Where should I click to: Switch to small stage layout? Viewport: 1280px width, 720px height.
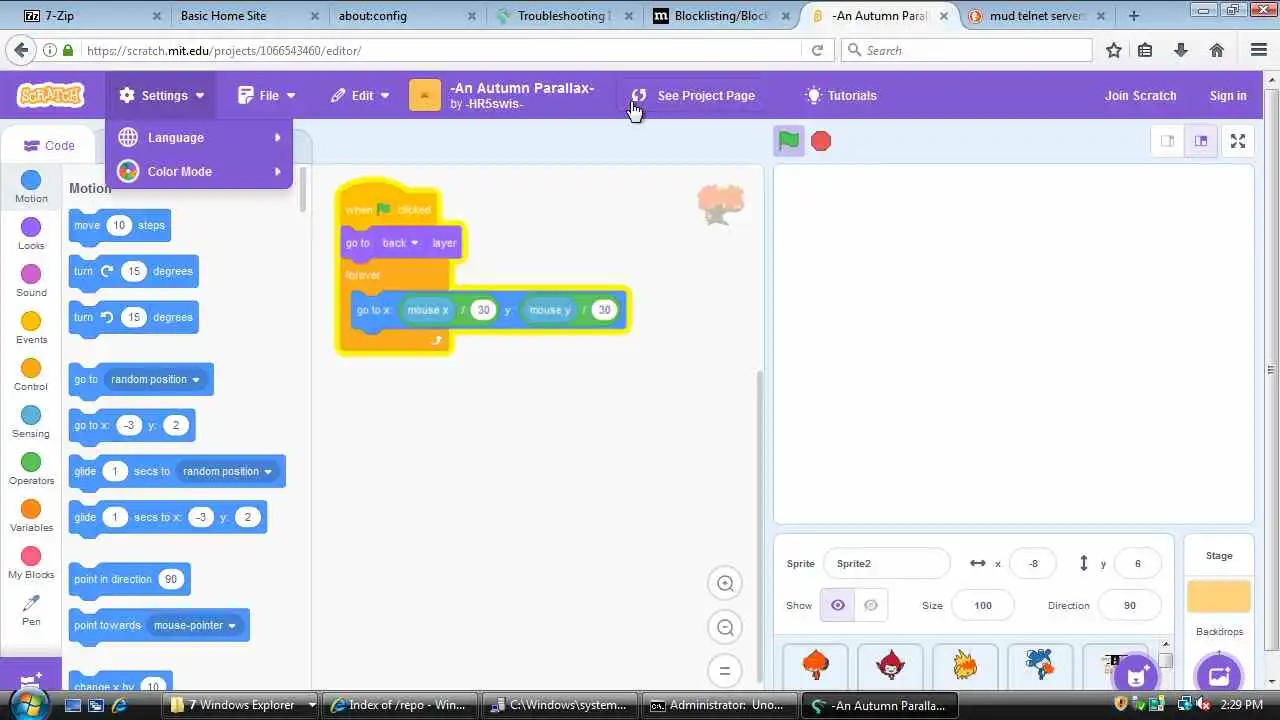[1167, 141]
